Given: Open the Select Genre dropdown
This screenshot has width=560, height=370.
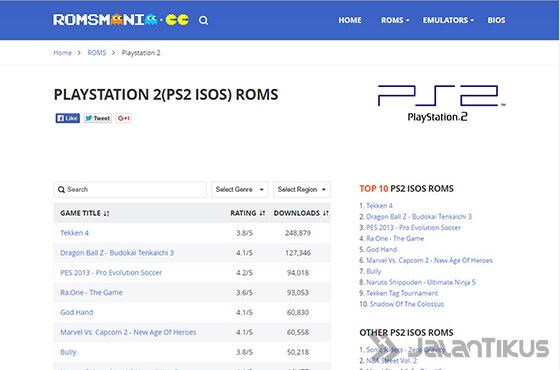Looking at the screenshot, I should point(240,189).
